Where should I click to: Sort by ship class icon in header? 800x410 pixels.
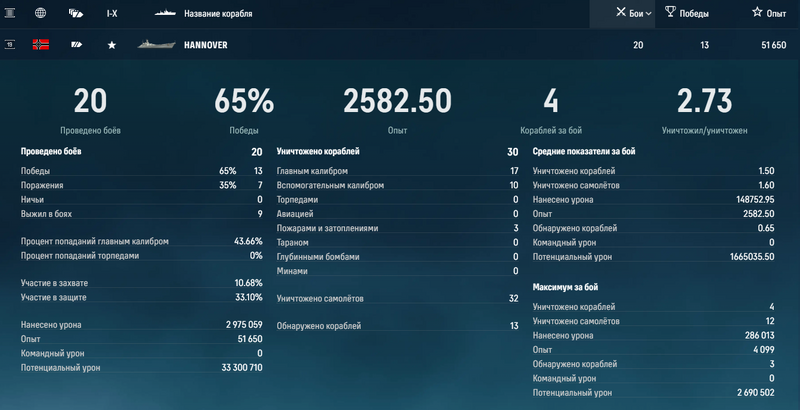pyautogui.click(x=75, y=14)
